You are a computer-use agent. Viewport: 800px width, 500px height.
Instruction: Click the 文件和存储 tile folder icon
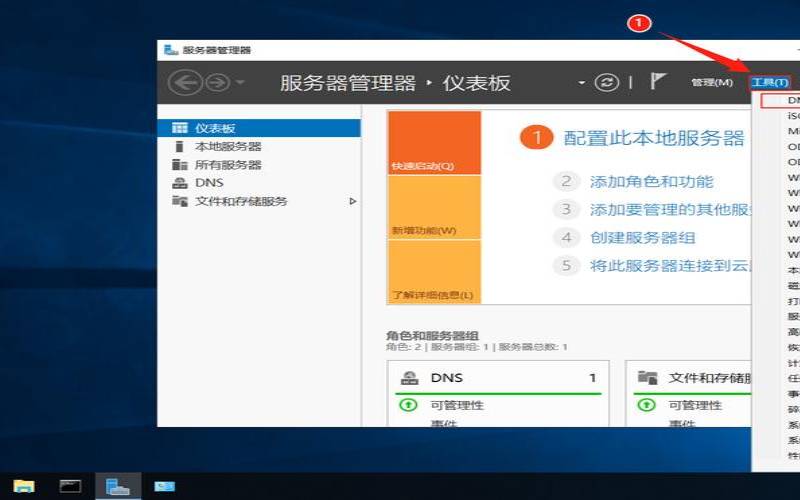coord(647,378)
